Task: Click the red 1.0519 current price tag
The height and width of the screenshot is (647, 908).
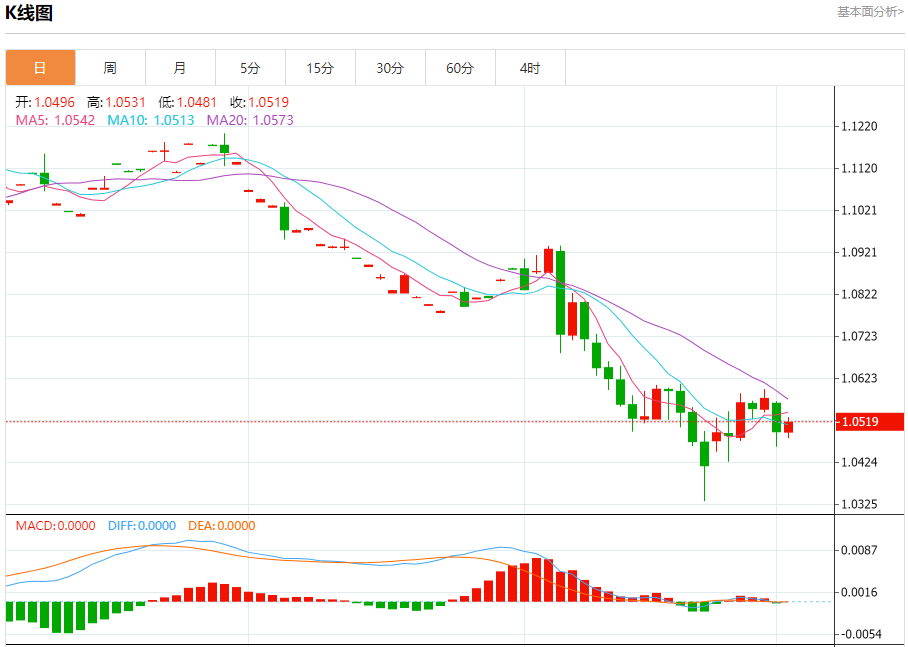Action: tap(870, 421)
